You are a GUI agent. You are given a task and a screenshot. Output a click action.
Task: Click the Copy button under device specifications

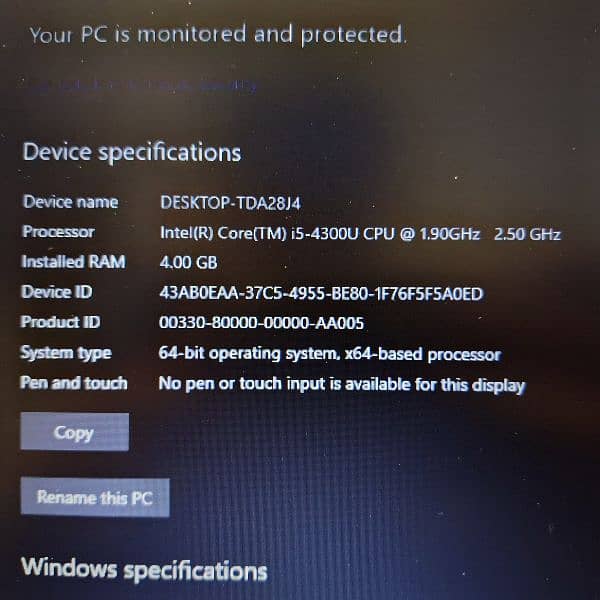(x=75, y=432)
